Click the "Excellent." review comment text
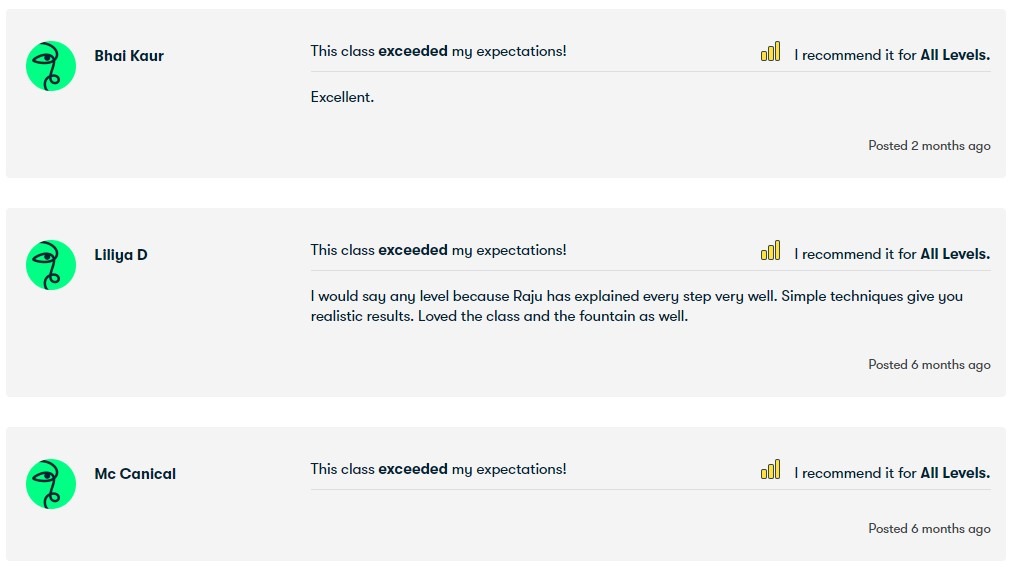This screenshot has height=567, width=1011. pyautogui.click(x=342, y=97)
